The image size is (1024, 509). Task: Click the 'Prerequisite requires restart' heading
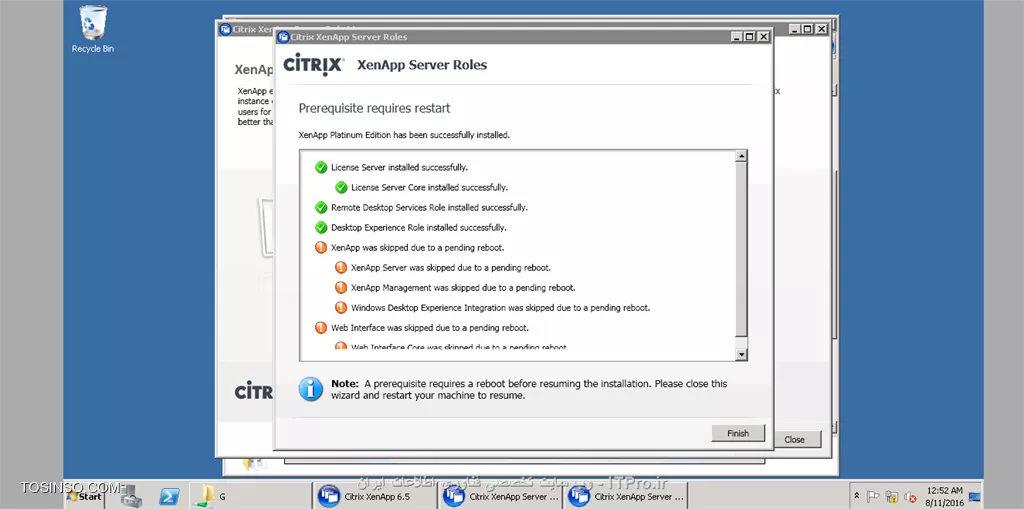point(374,108)
